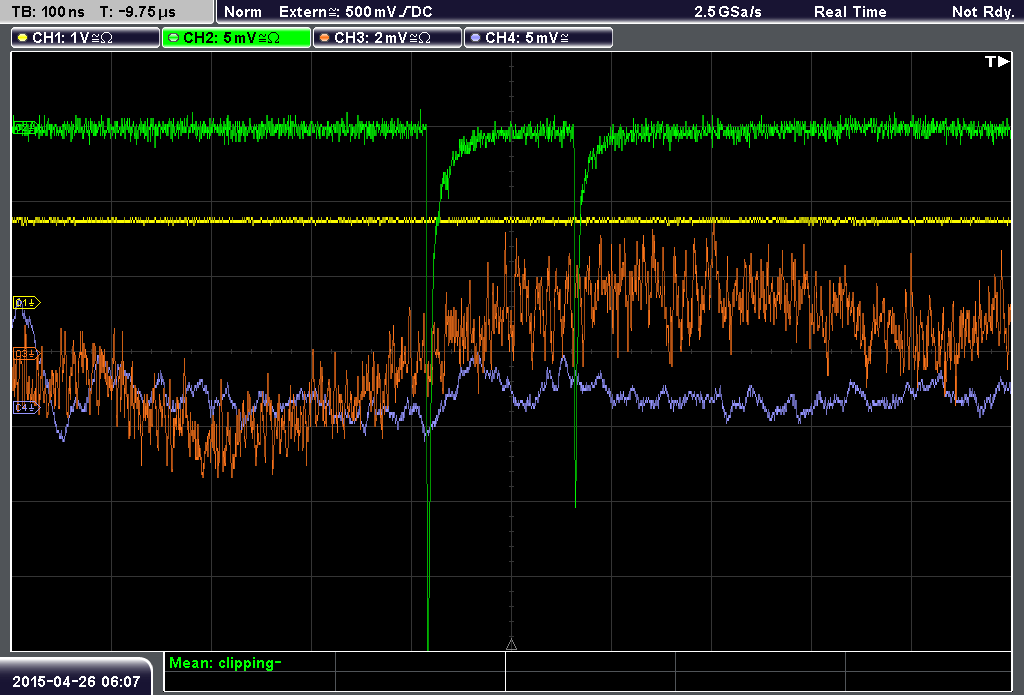The width and height of the screenshot is (1024, 695).
Task: Click the T trigger arrow marker
Action: click(997, 61)
